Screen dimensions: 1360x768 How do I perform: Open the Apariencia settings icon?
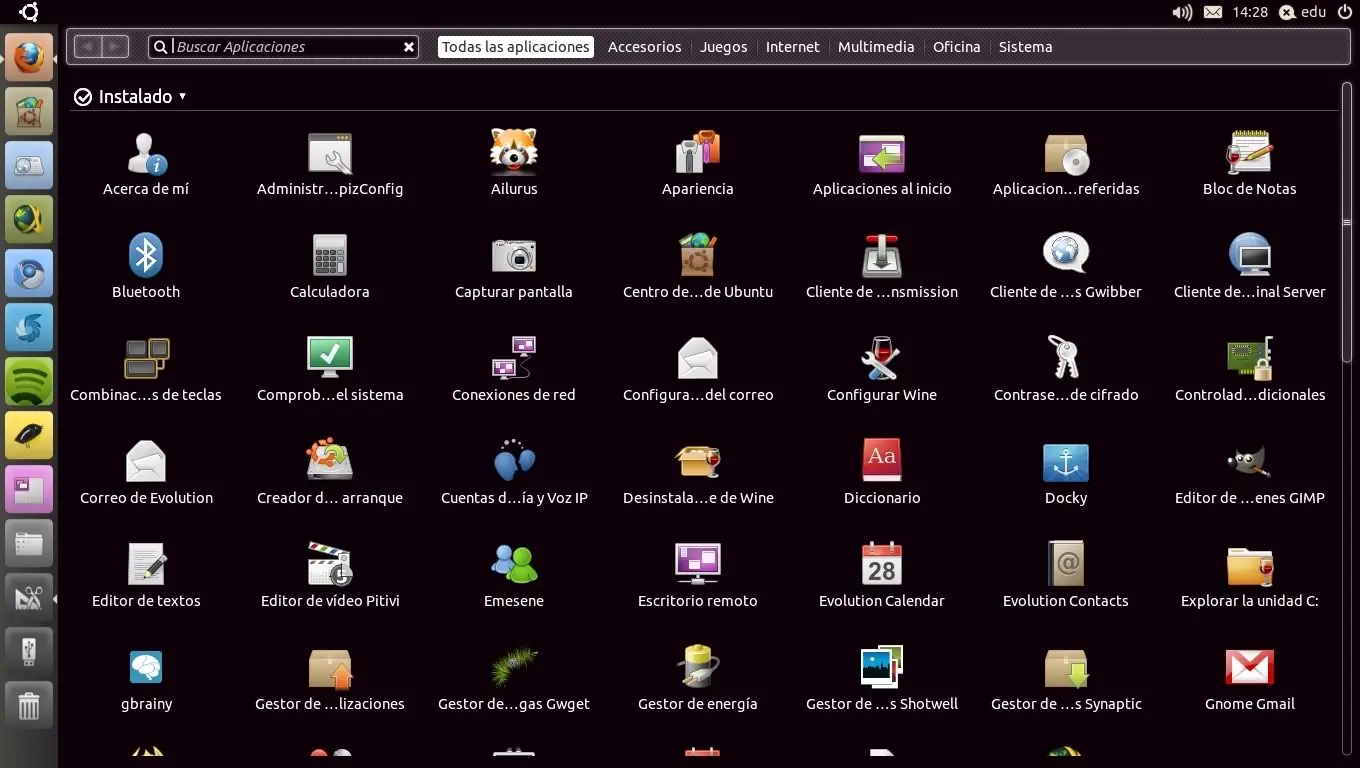click(x=698, y=152)
